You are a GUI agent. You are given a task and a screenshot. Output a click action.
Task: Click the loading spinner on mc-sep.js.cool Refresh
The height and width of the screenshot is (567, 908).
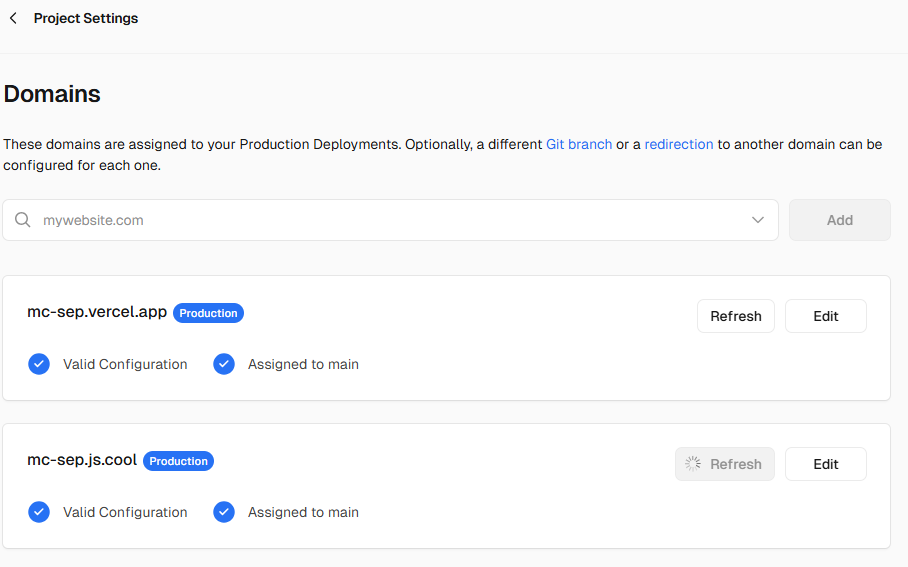693,464
